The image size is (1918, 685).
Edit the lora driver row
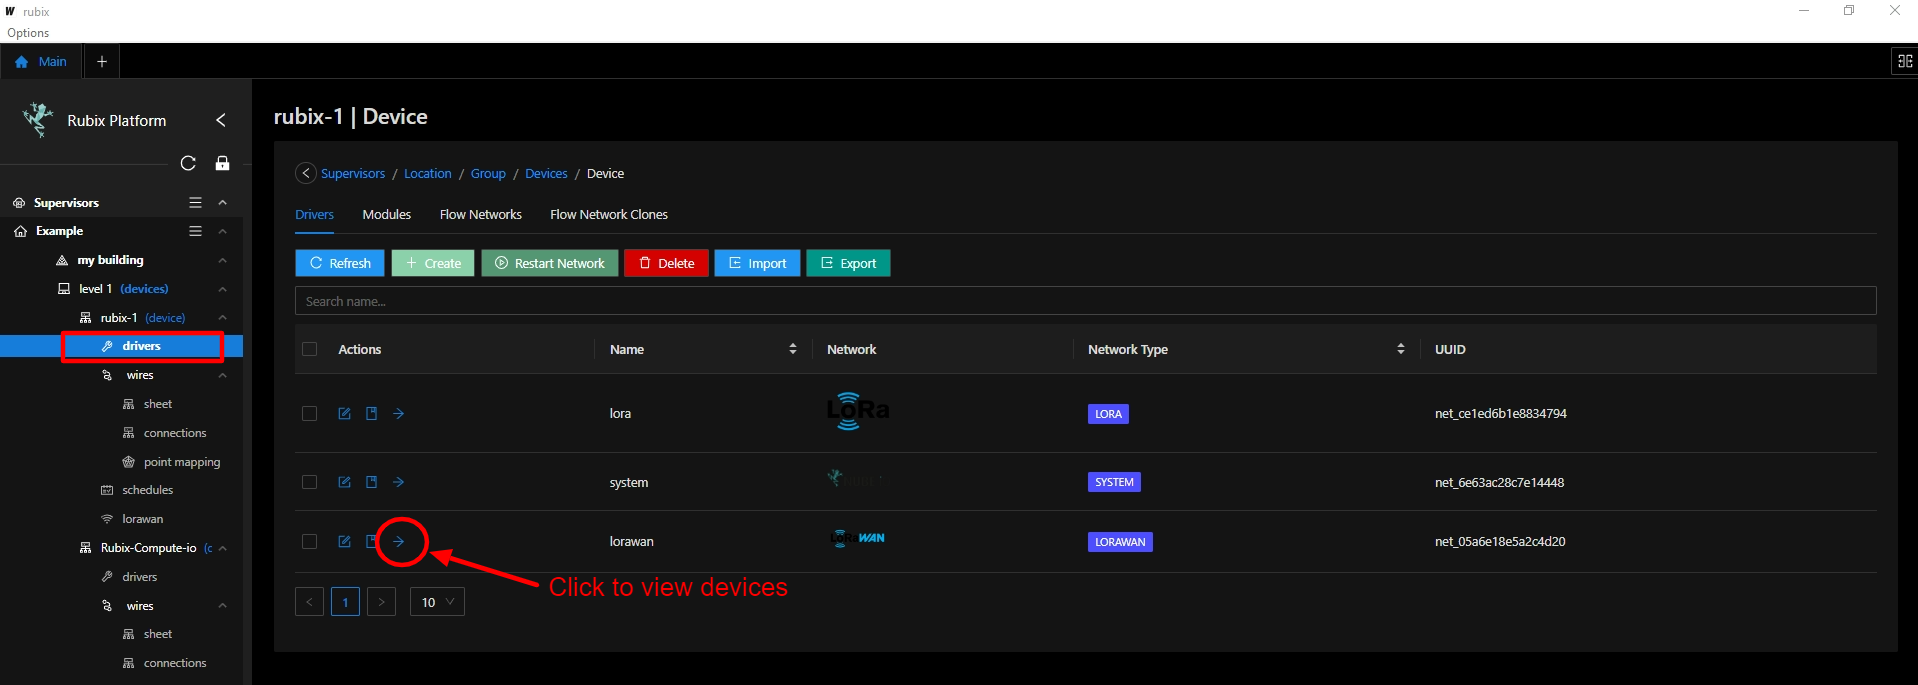click(344, 413)
